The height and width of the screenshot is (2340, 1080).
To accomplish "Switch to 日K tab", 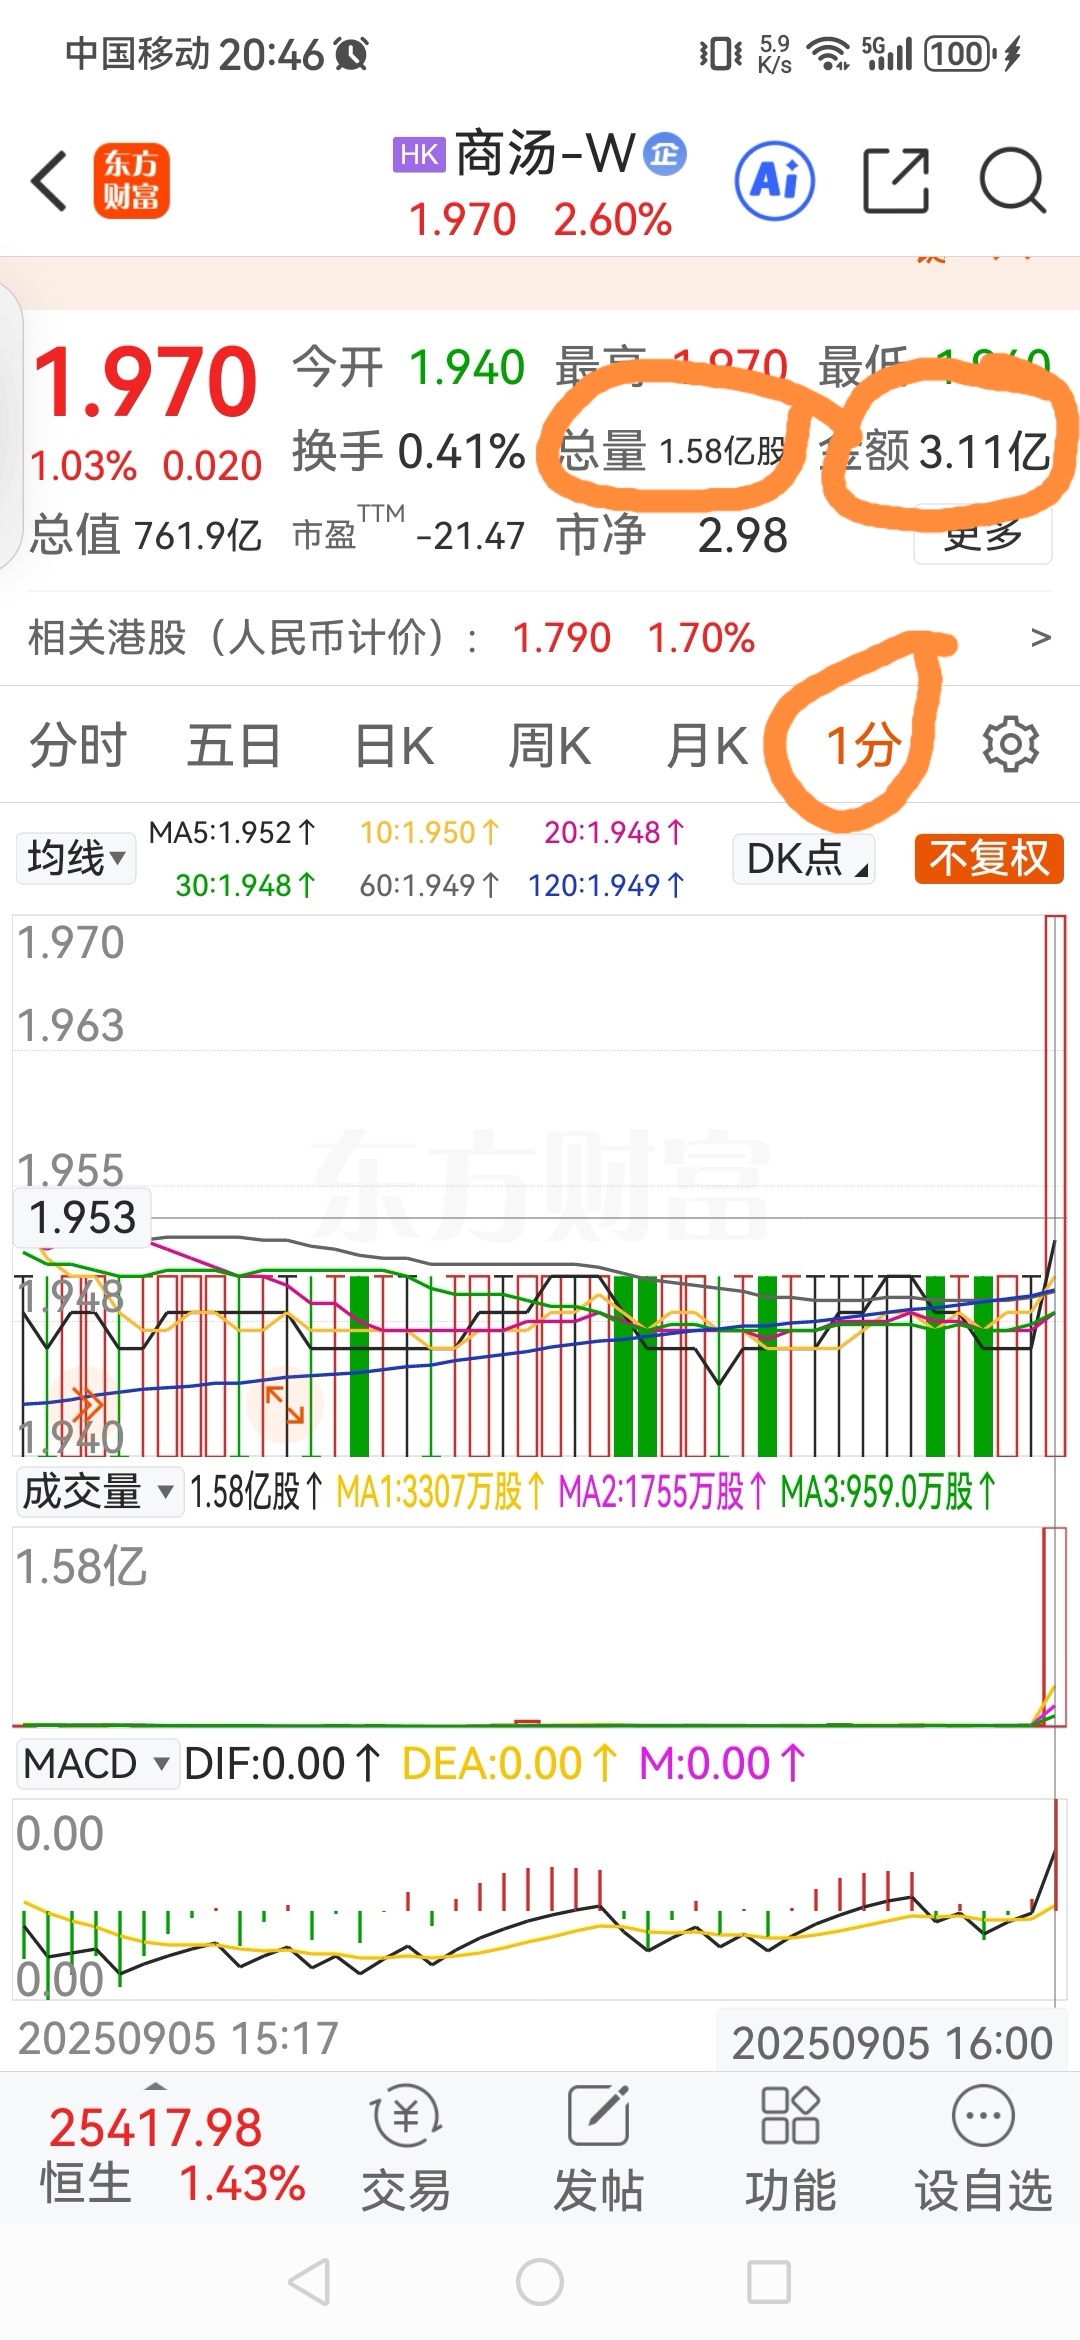I will click(394, 745).
